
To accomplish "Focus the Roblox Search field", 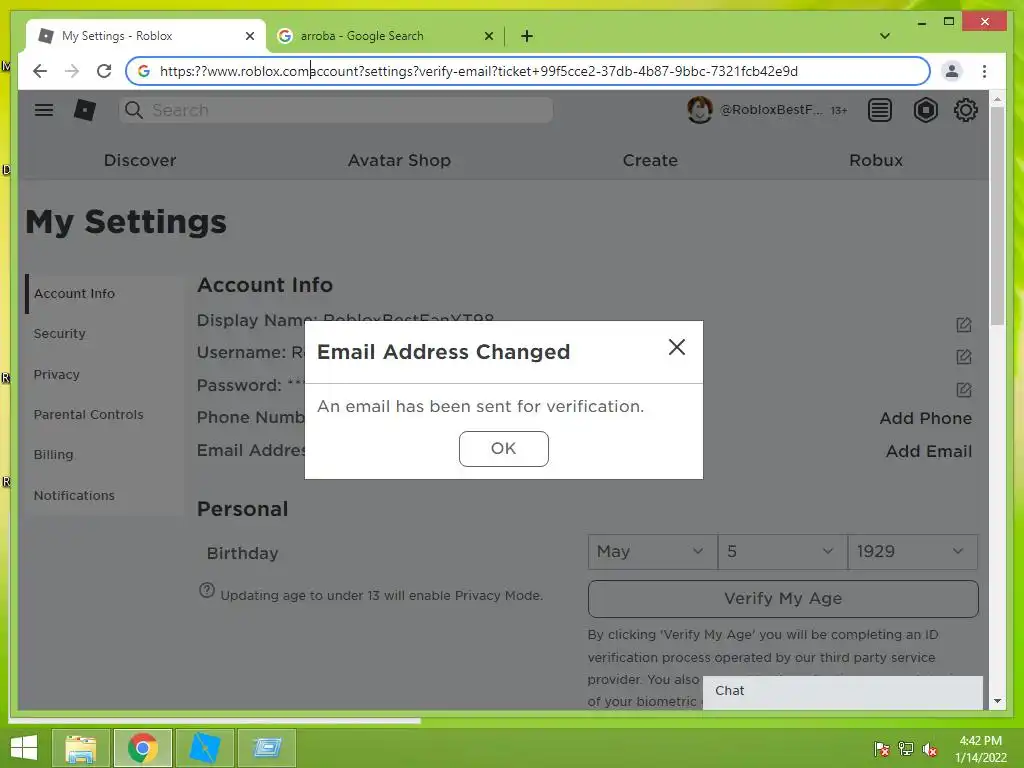I will point(336,110).
